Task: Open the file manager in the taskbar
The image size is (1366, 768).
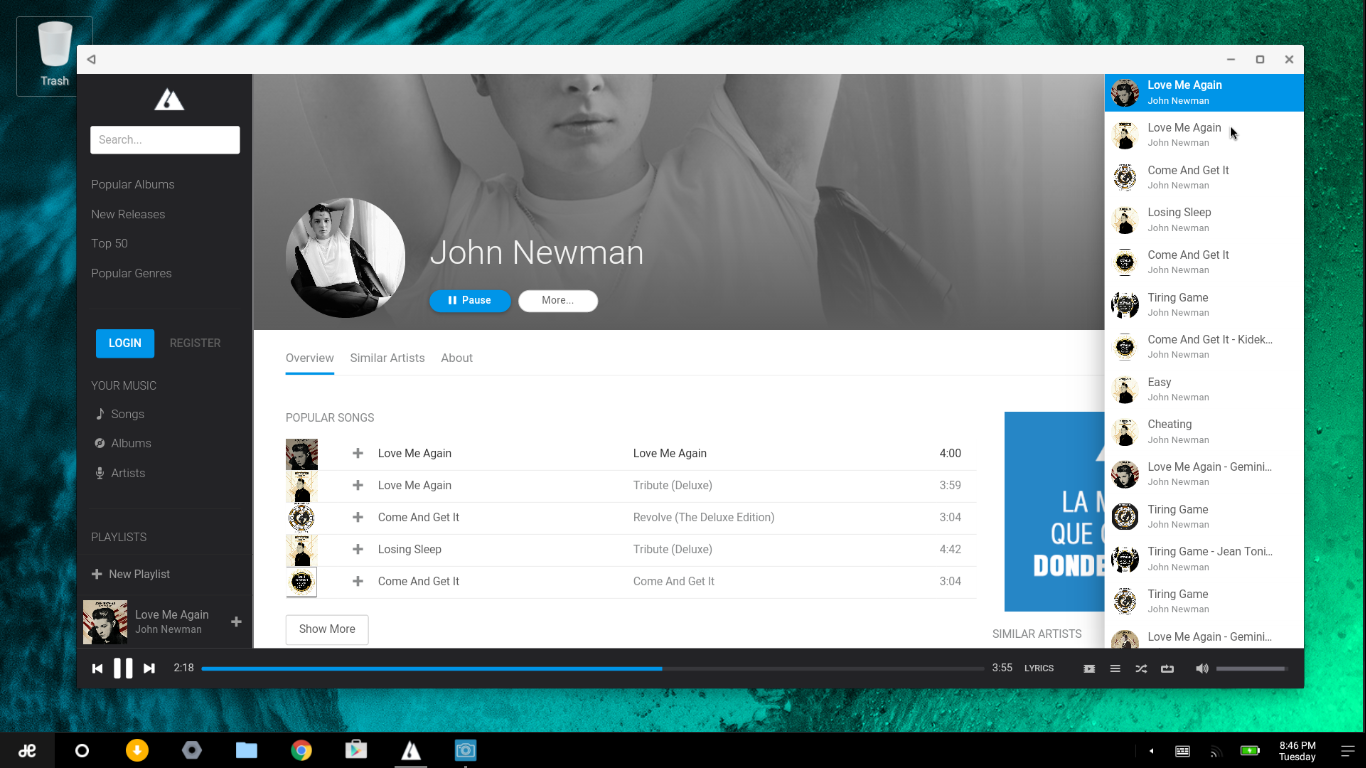Action: pos(247,750)
